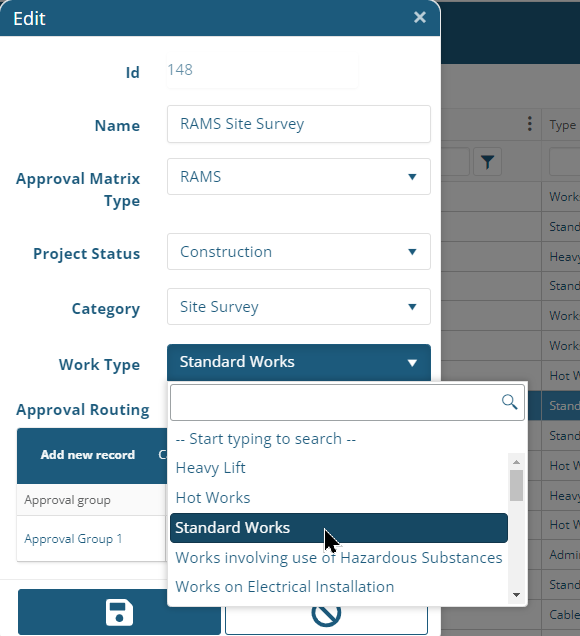Image resolution: width=580 pixels, height=636 pixels.
Task: Click the filter funnel icon in grid
Action: pos(487,162)
